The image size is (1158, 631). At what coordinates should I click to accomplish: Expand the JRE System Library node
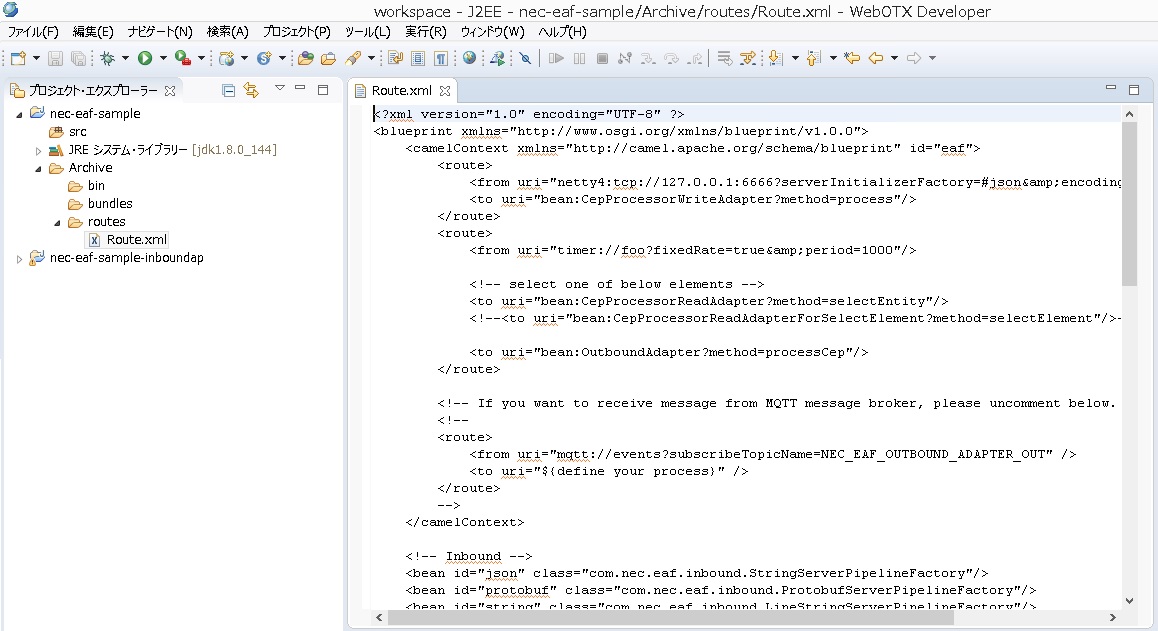[39, 151]
